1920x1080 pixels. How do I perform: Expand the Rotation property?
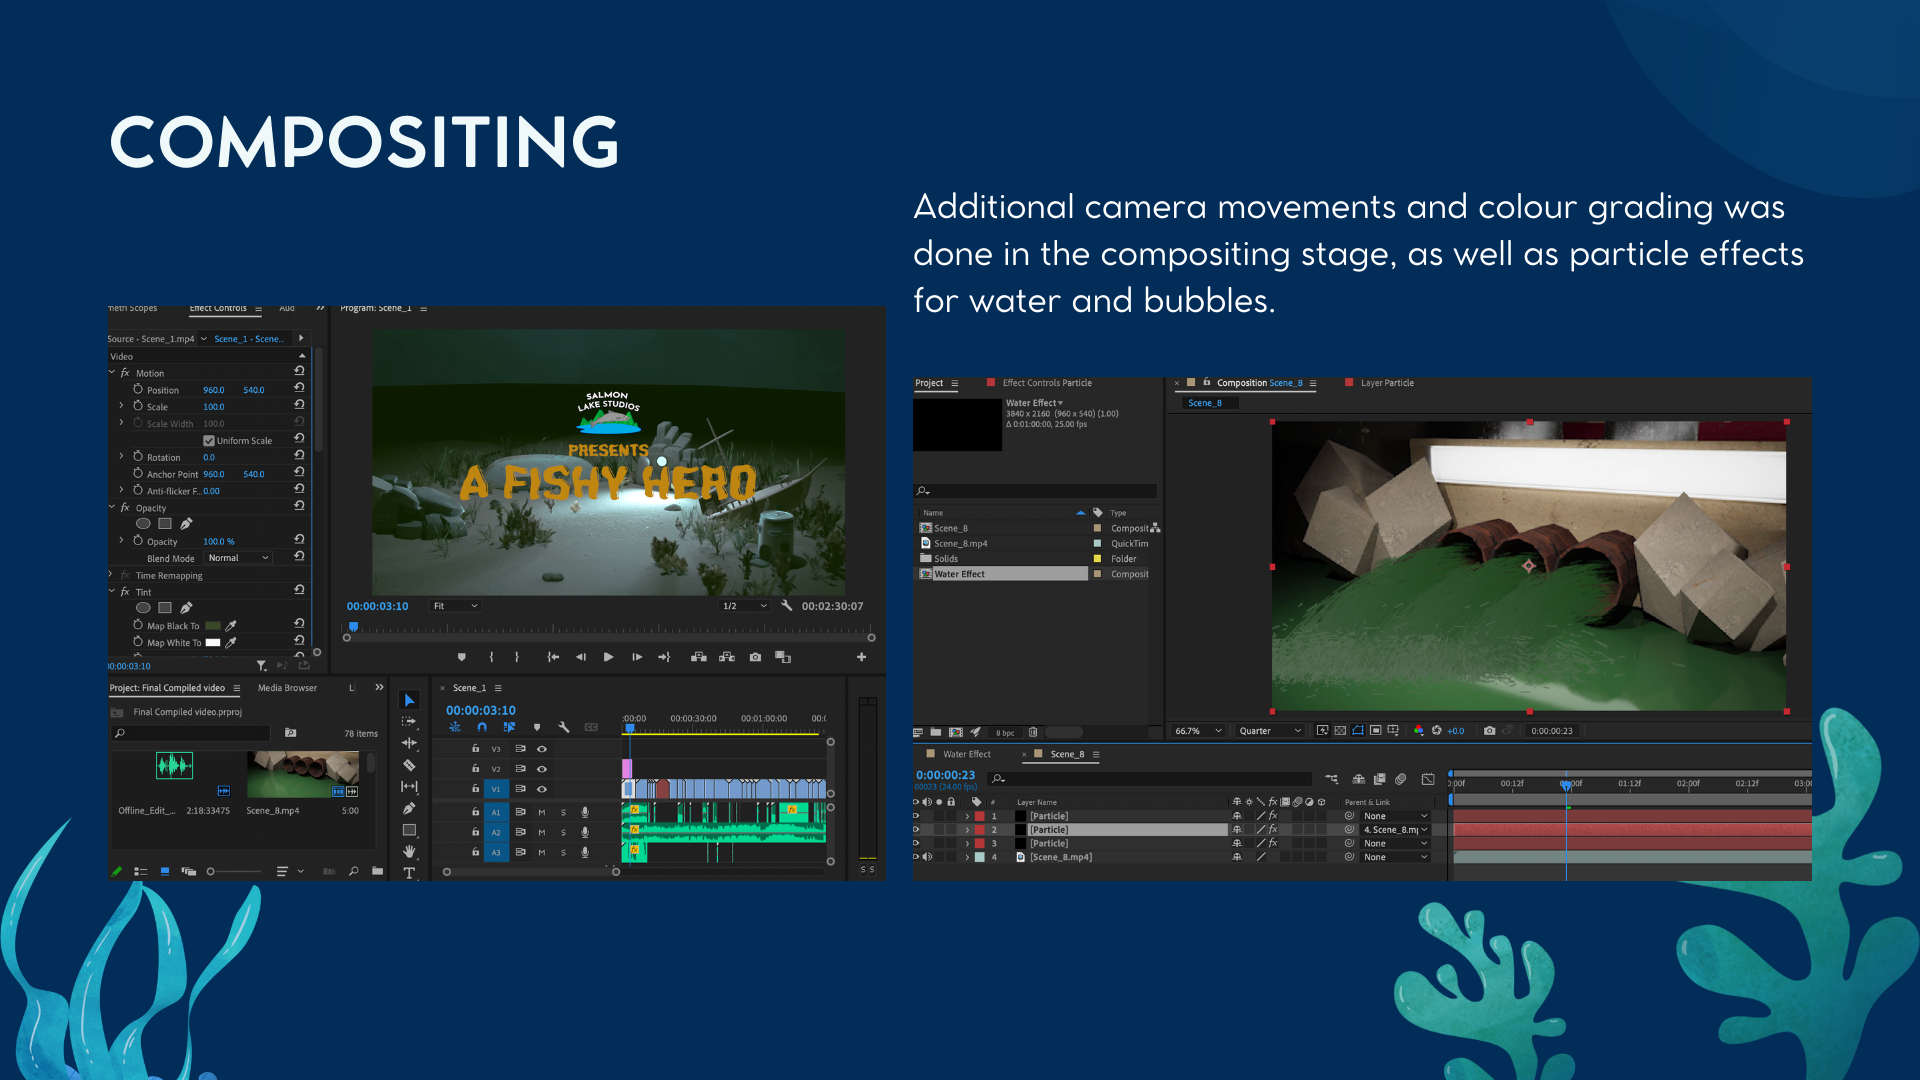[122, 457]
